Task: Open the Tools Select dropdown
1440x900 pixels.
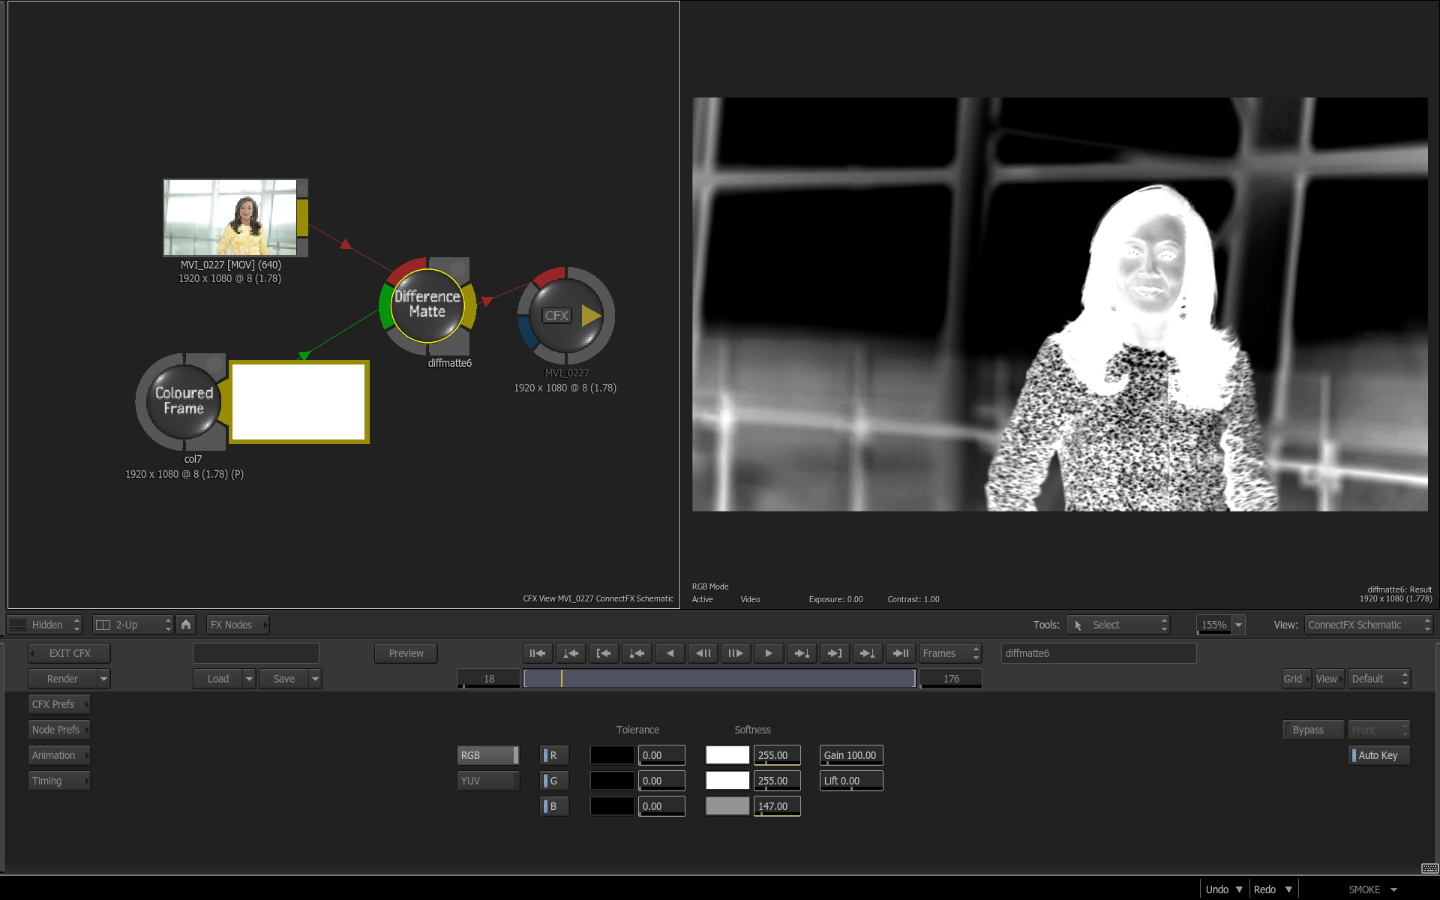Action: pos(1117,625)
